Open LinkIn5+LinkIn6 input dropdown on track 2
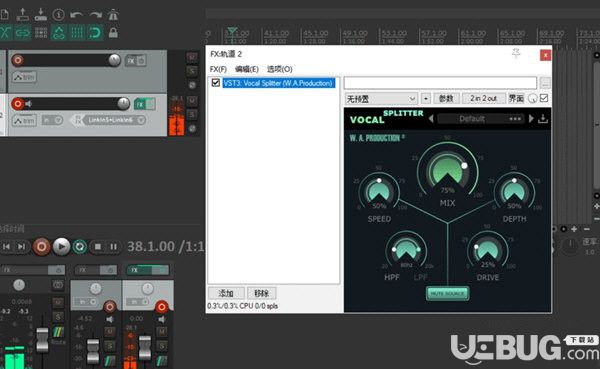The height and width of the screenshot is (369, 600). coord(110,120)
